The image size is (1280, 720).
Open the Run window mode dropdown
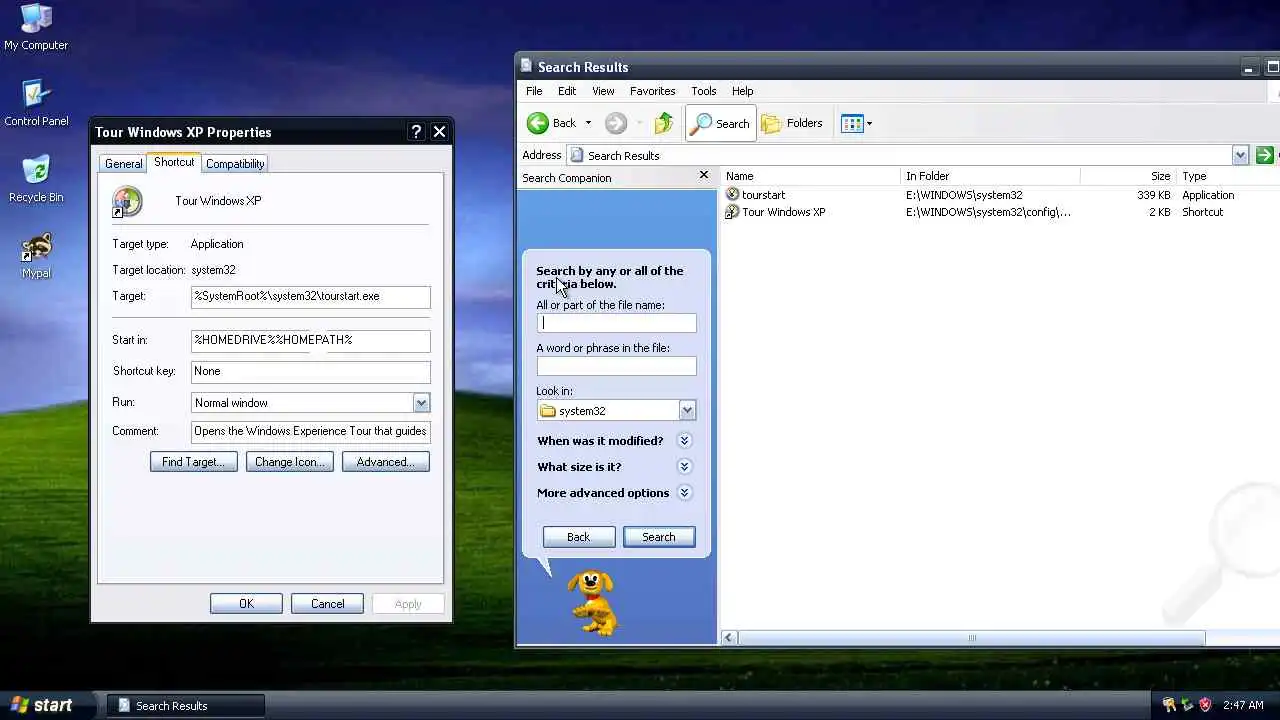[x=421, y=403]
